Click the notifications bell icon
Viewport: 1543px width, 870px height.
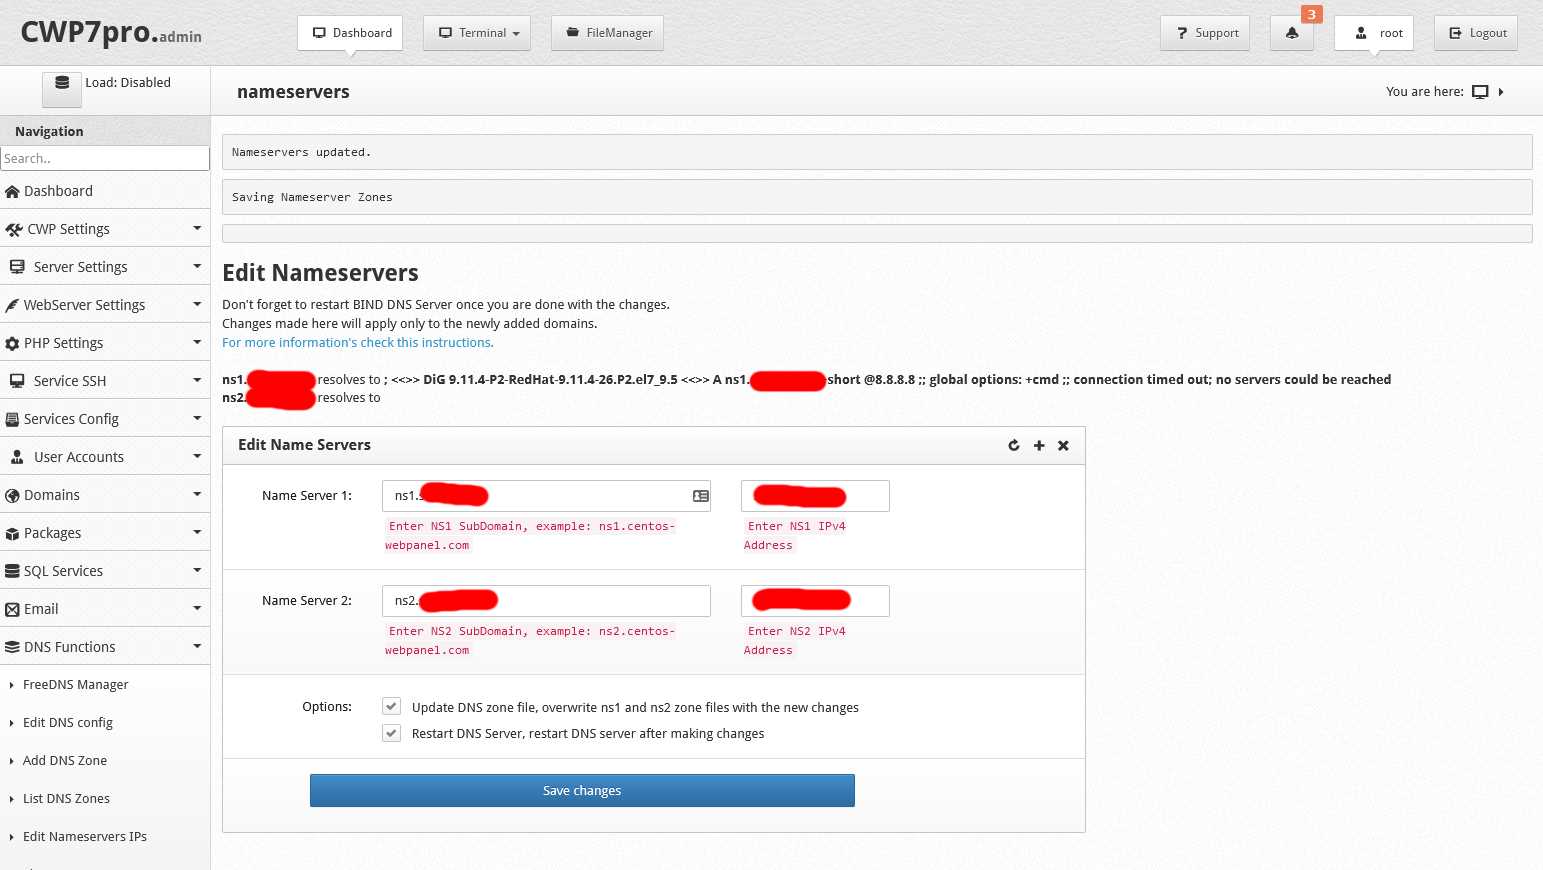[1291, 33]
